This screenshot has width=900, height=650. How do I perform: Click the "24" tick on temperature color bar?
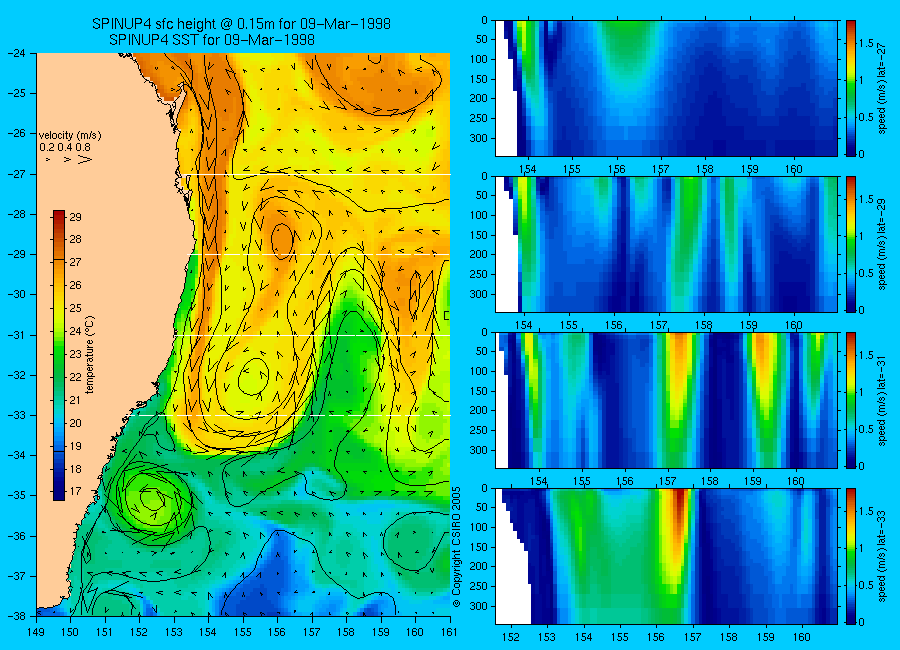(75, 331)
